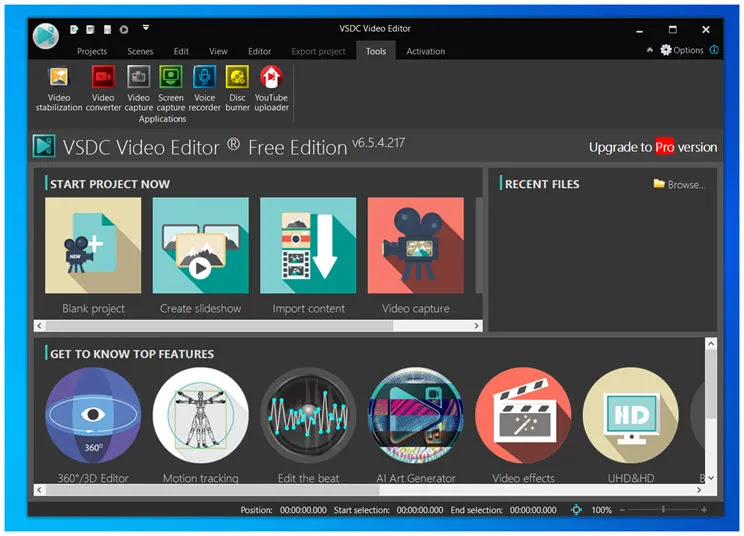744x536 pixels.
Task: Open the Projects tab
Action: 92,51
